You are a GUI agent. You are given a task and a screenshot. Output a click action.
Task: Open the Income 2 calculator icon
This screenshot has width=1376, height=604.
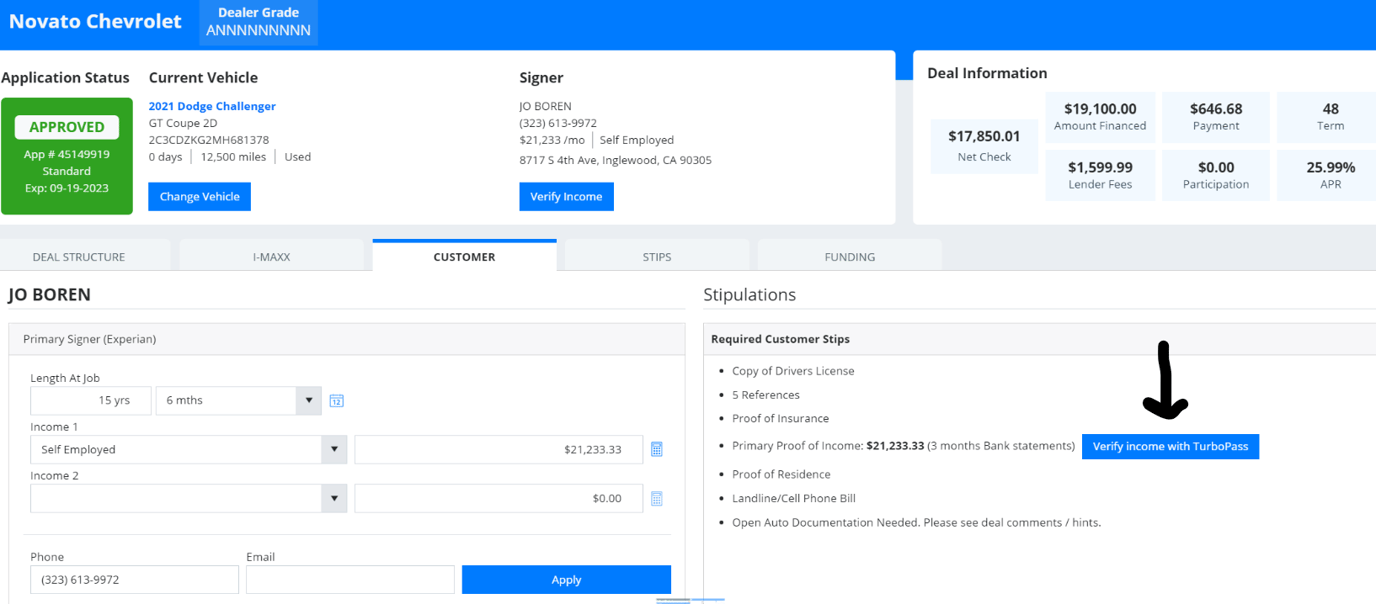(x=657, y=498)
